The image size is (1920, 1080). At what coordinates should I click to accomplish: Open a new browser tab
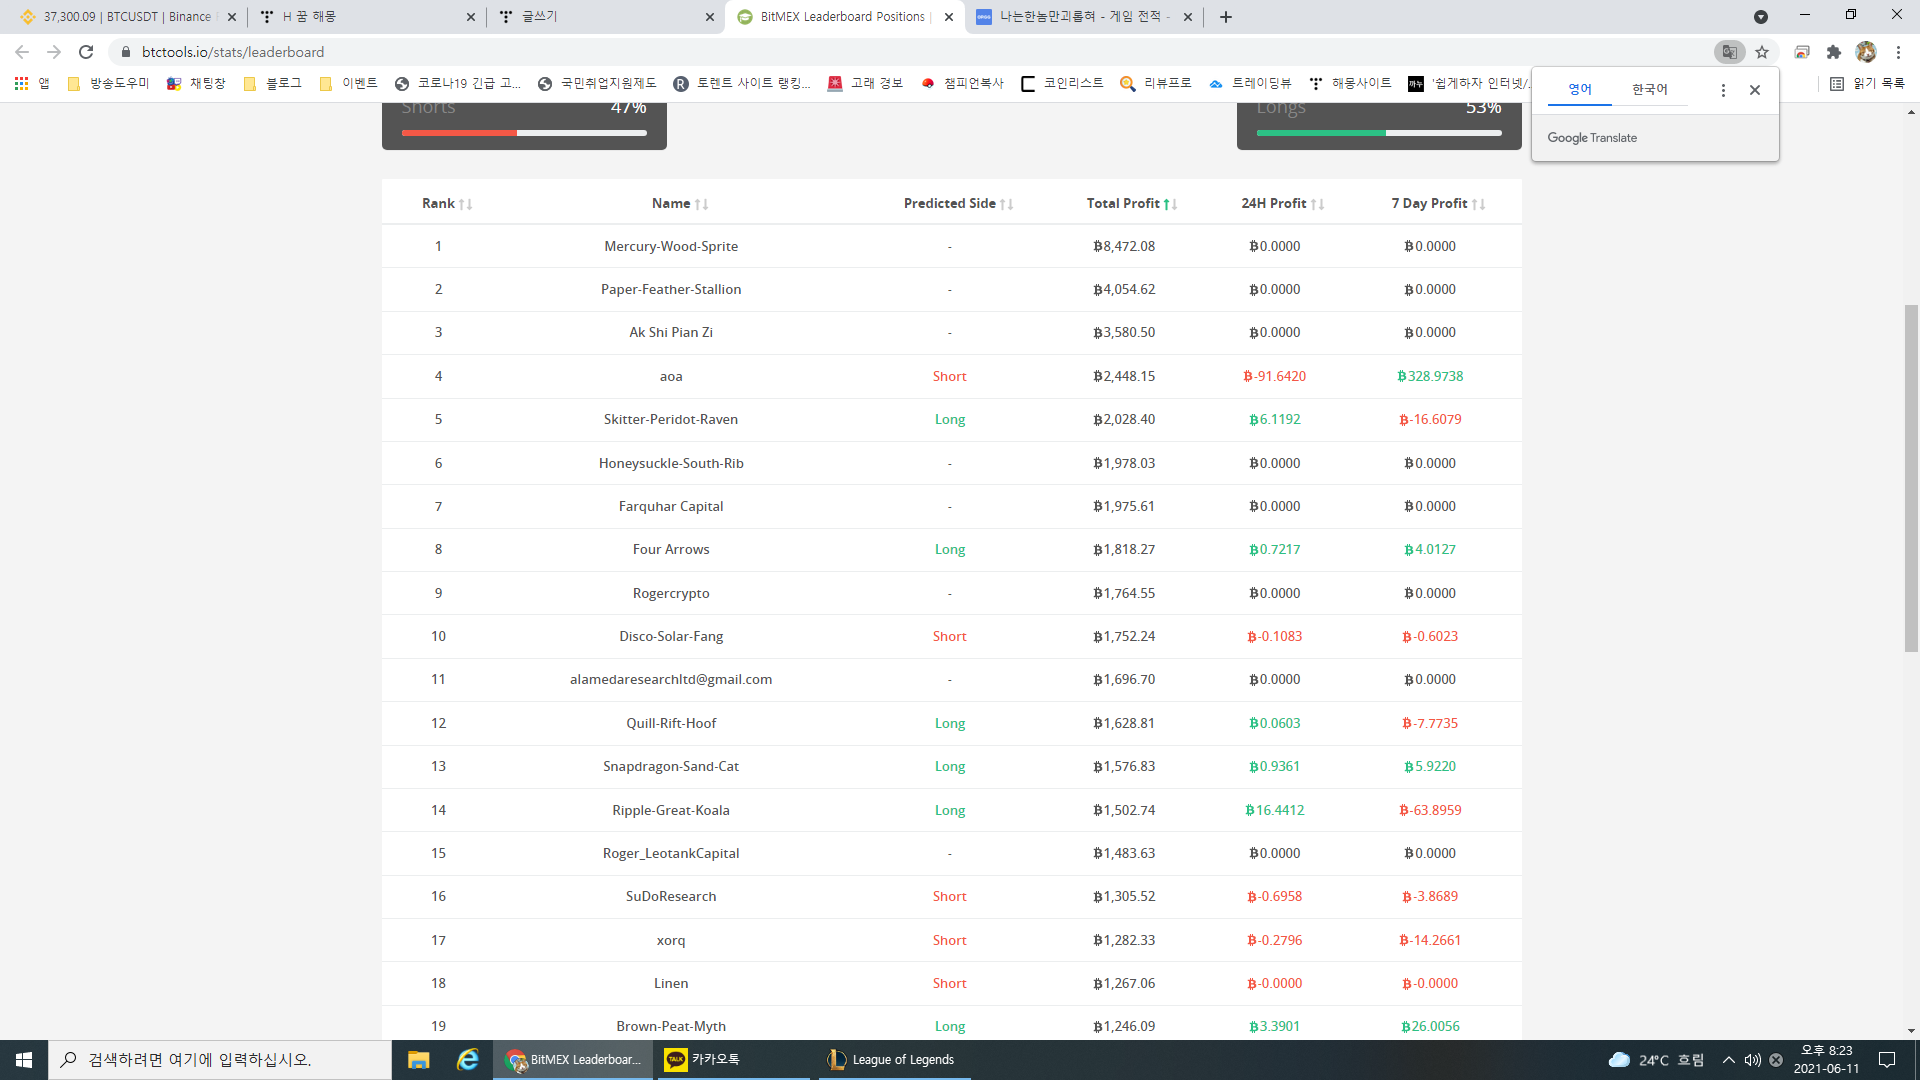pos(1226,17)
